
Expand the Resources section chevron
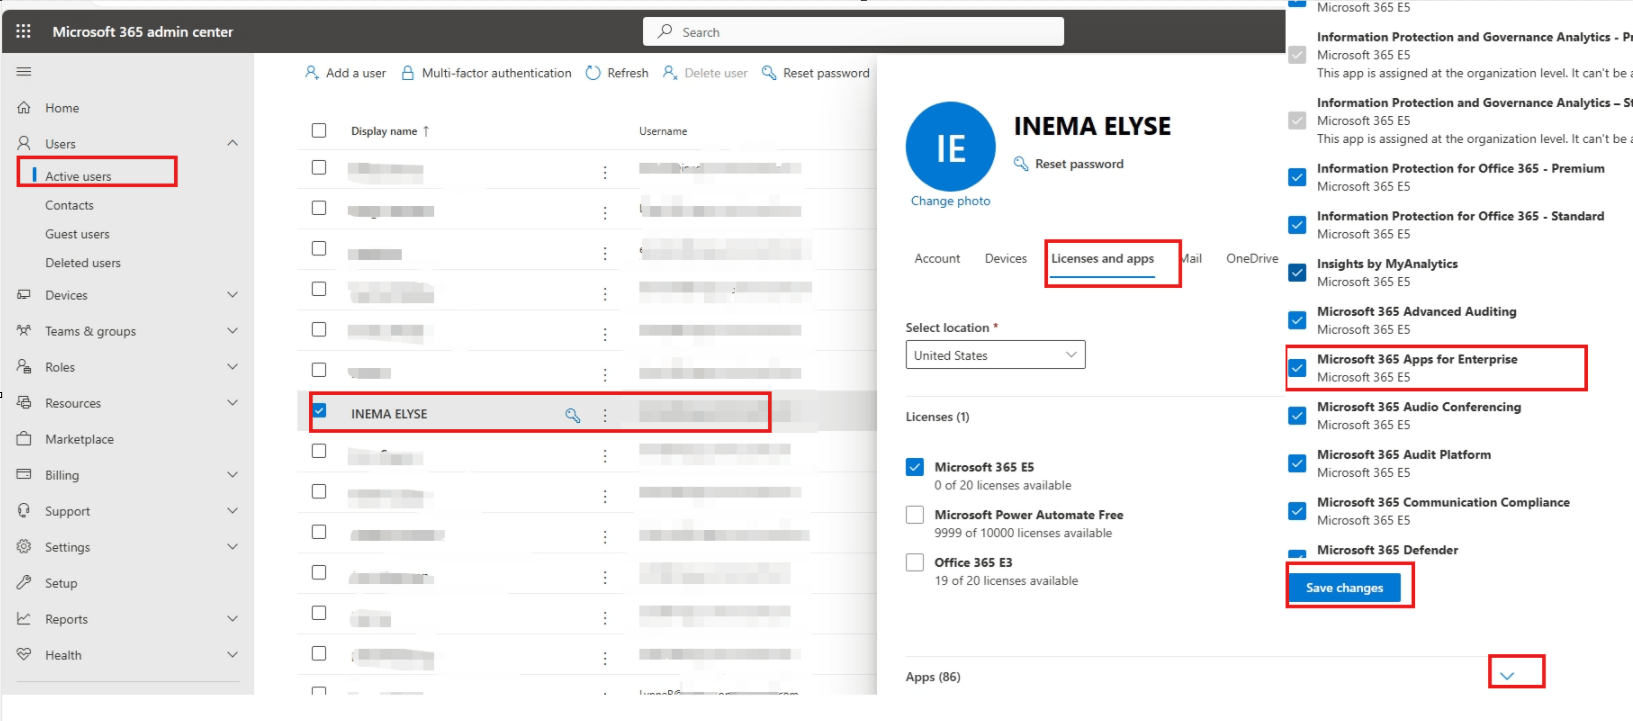(x=233, y=403)
